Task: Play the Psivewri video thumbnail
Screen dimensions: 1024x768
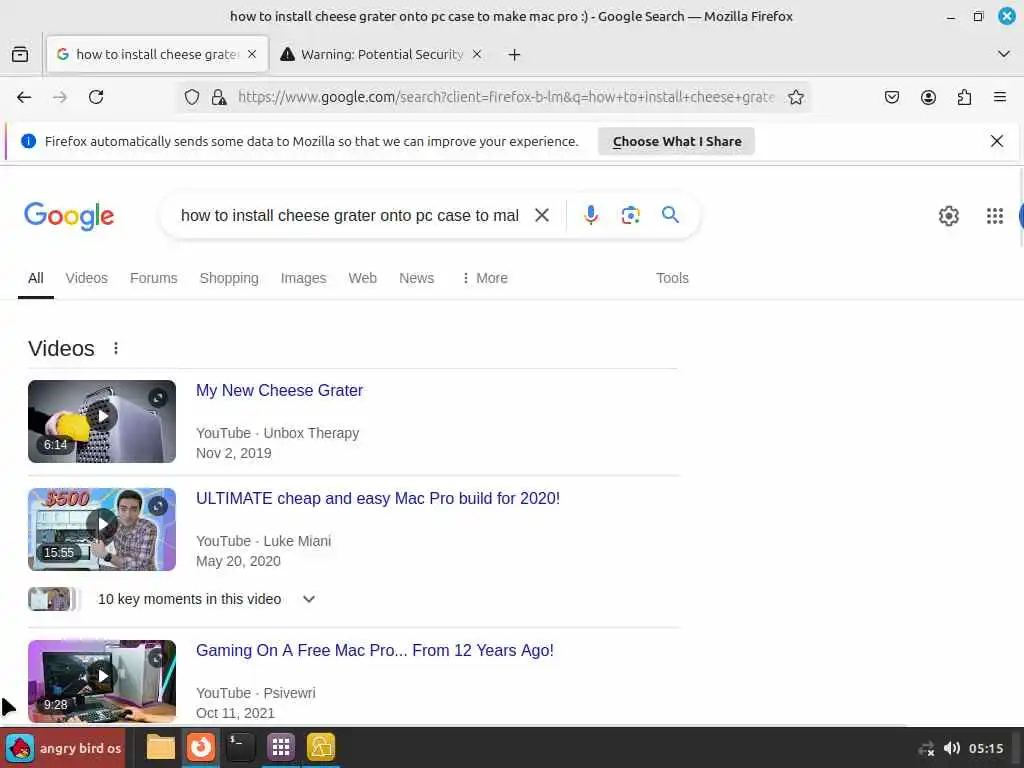Action: point(102,681)
